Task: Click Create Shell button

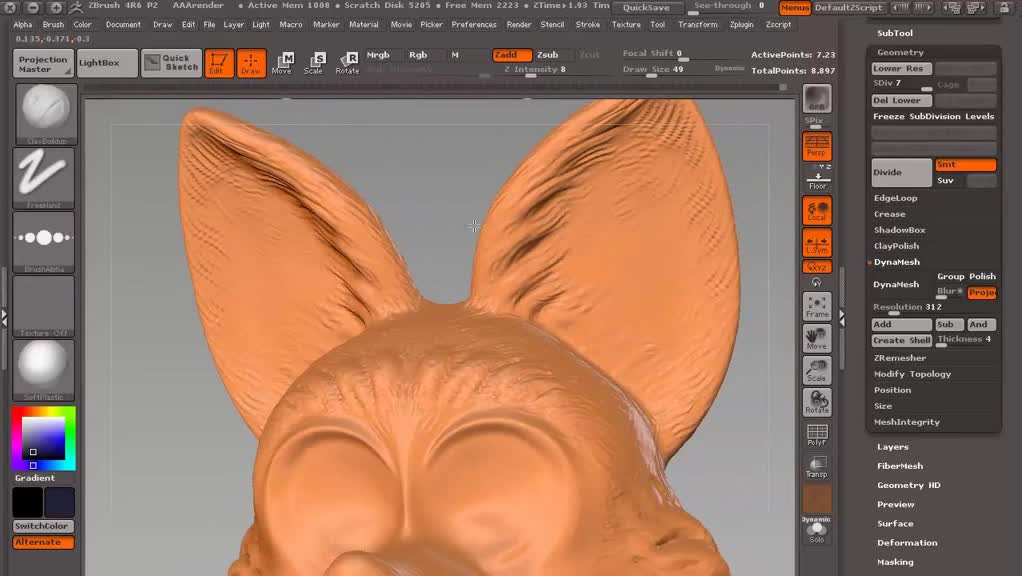Action: click(x=902, y=340)
